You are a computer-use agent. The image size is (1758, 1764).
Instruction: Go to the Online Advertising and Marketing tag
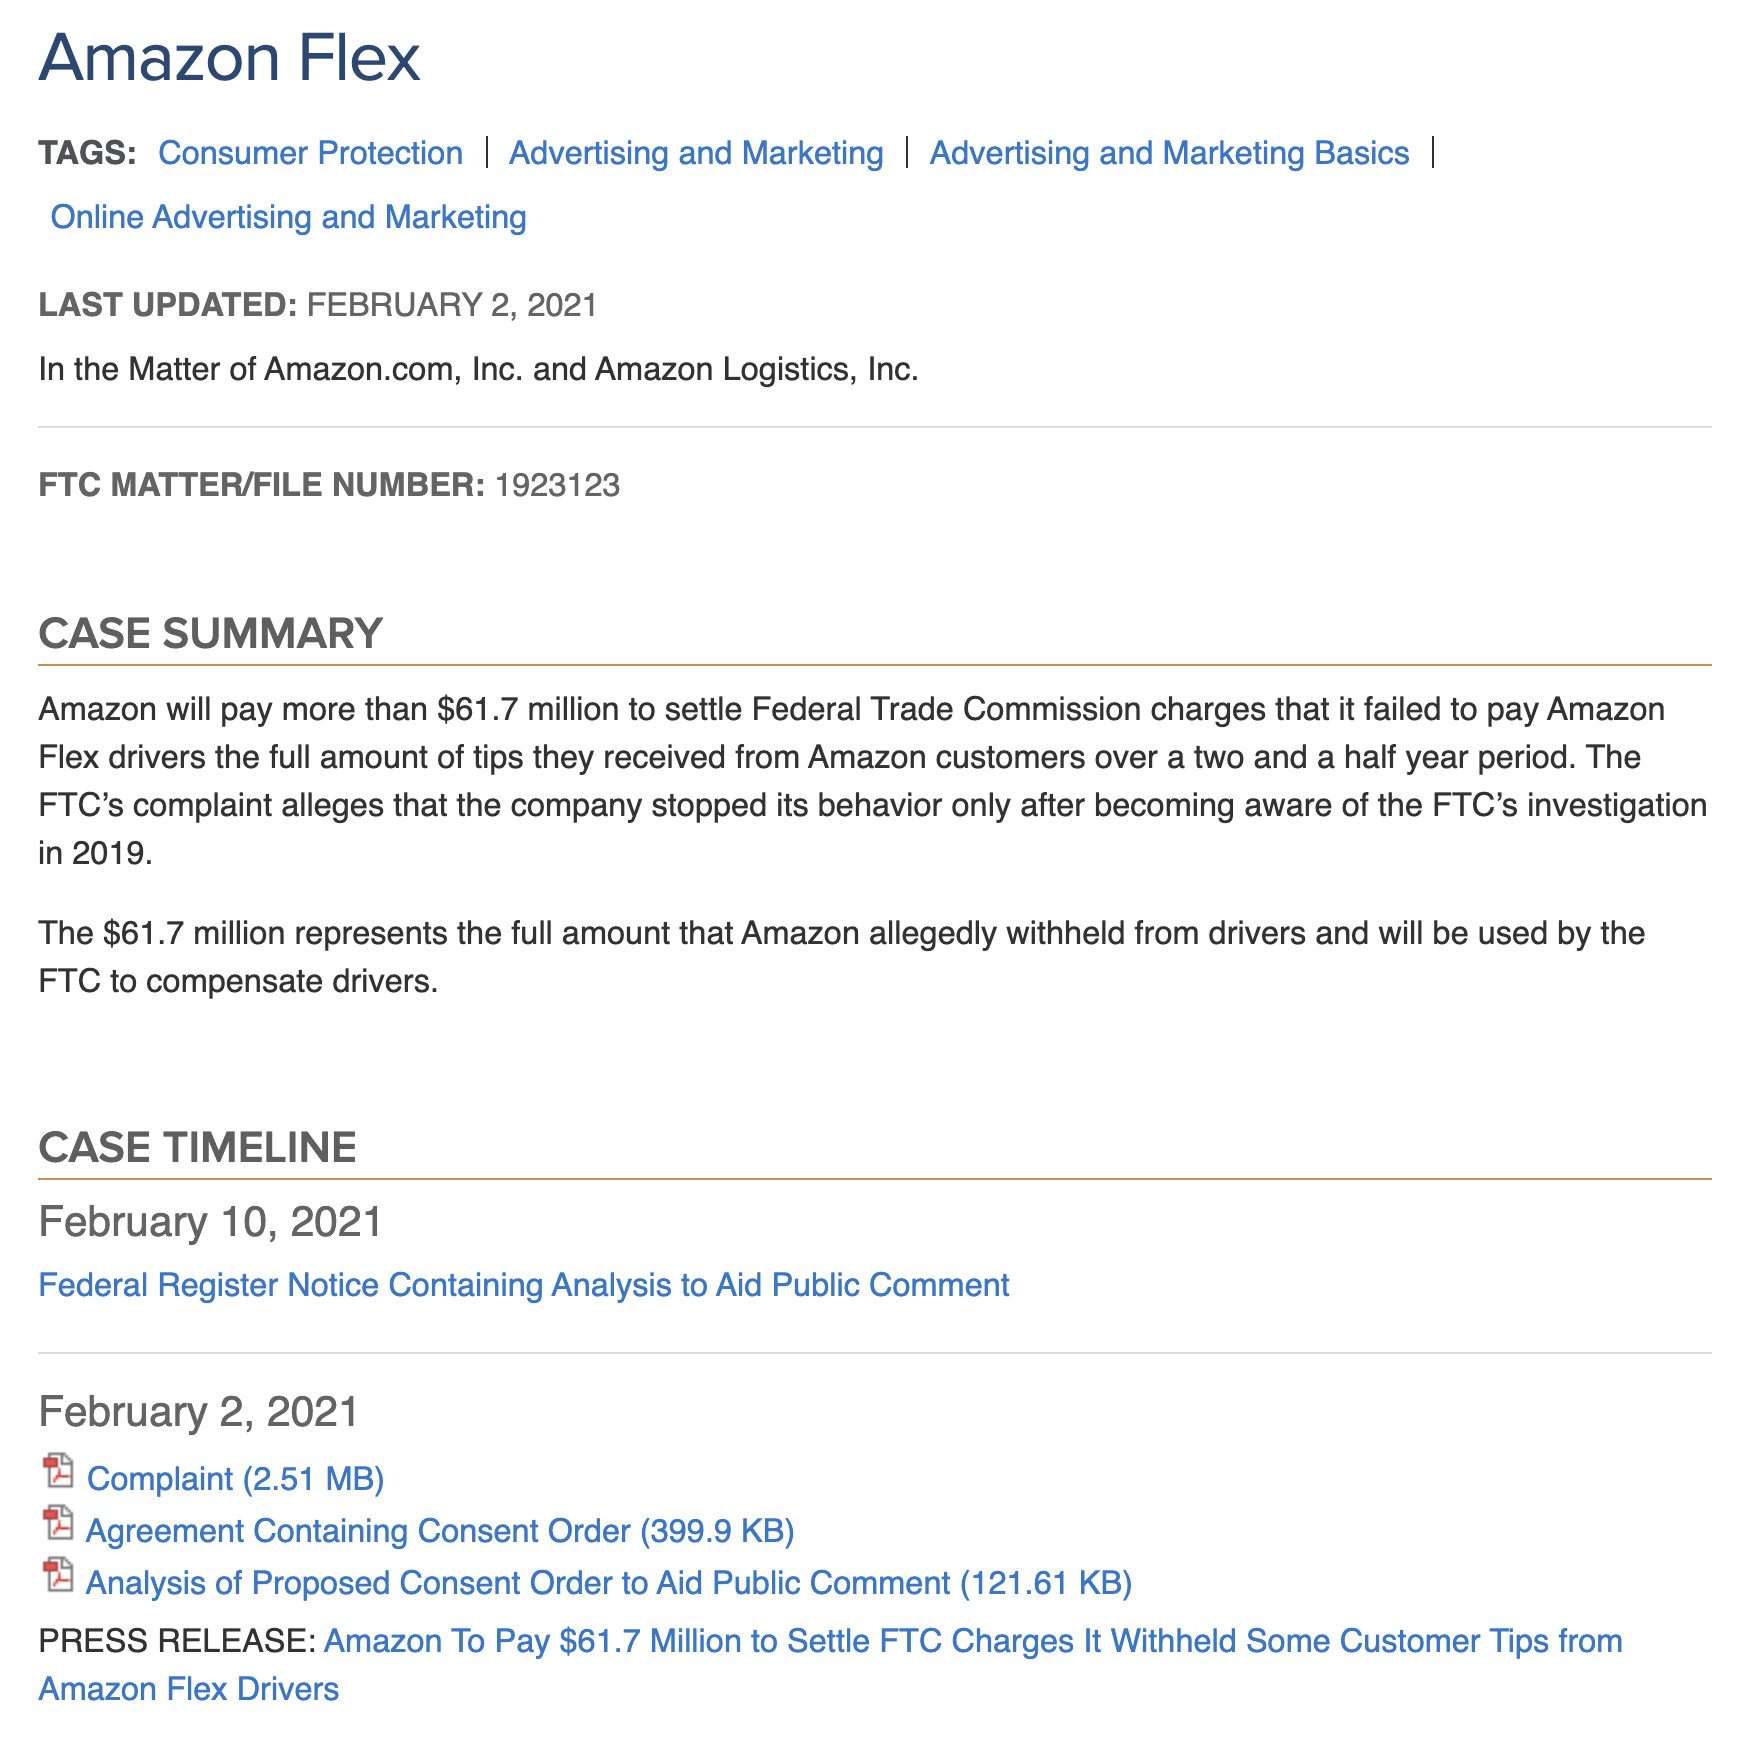(x=288, y=217)
